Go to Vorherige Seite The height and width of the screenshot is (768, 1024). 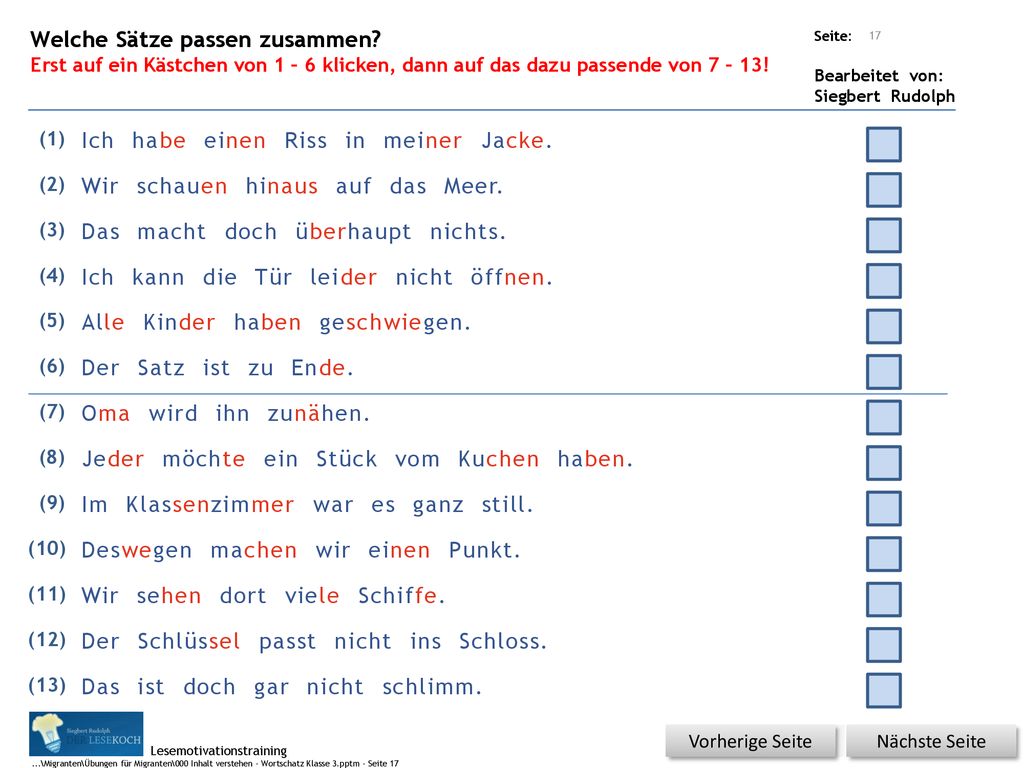pos(750,742)
